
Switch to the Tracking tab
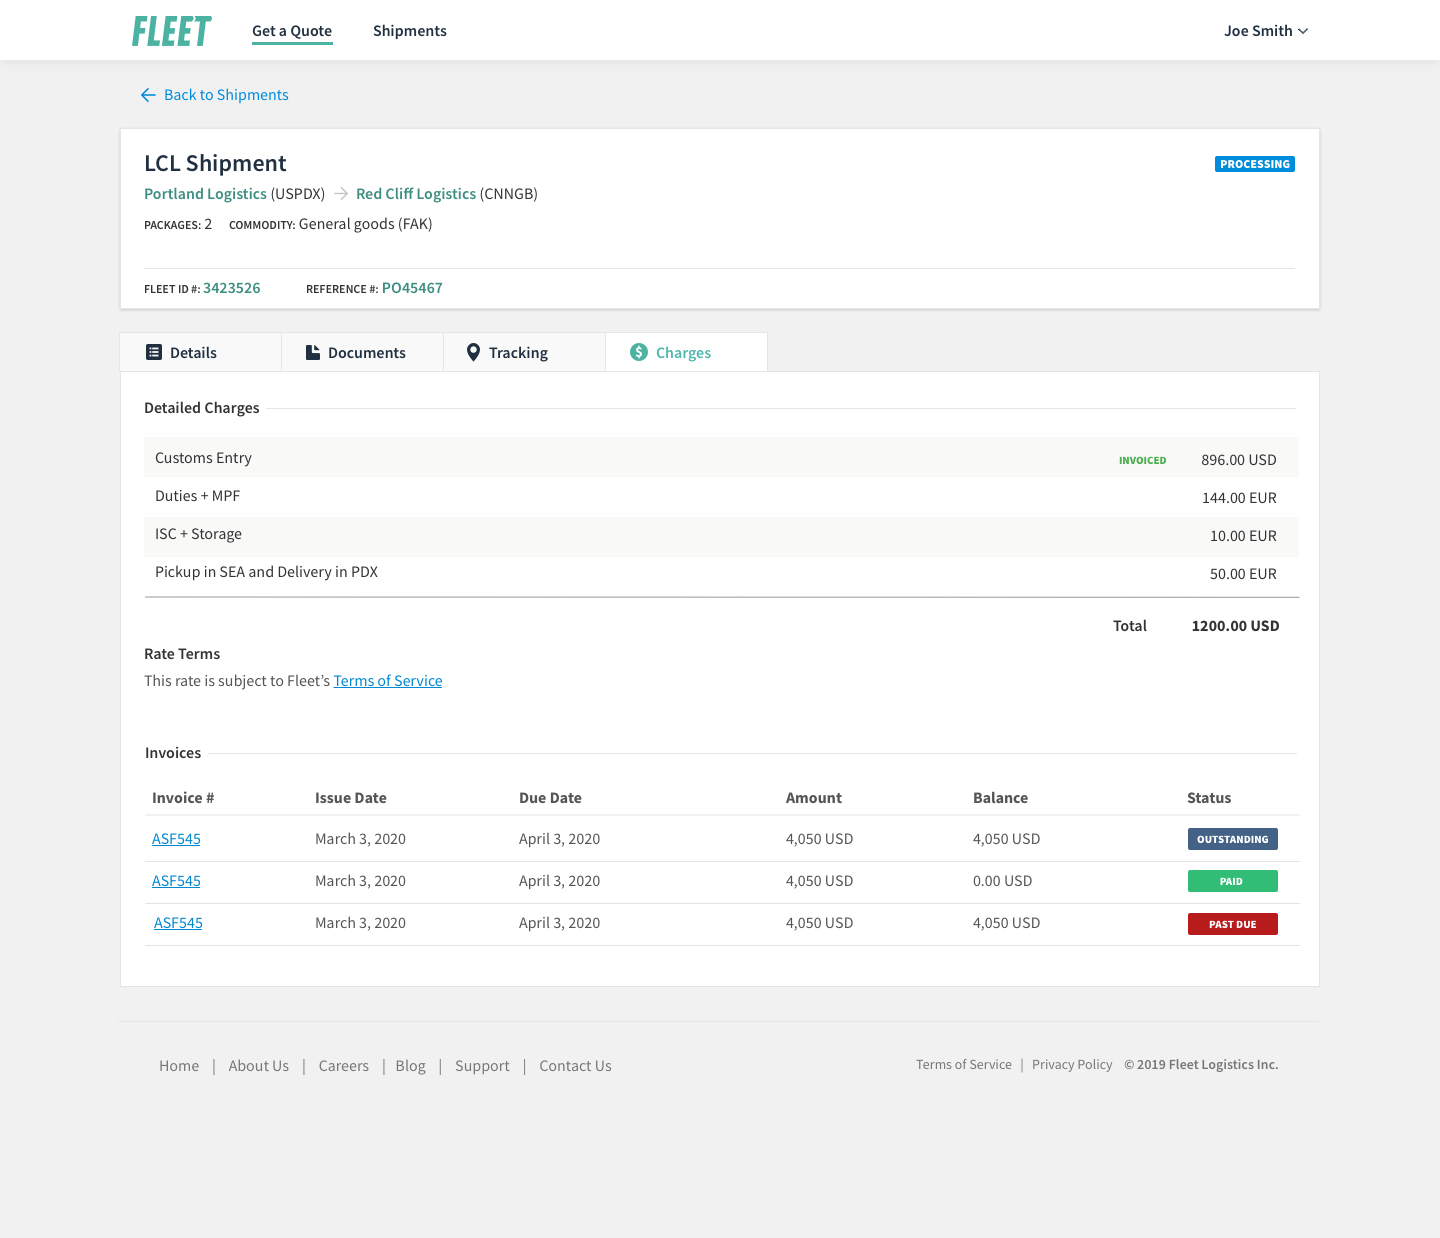pos(518,353)
